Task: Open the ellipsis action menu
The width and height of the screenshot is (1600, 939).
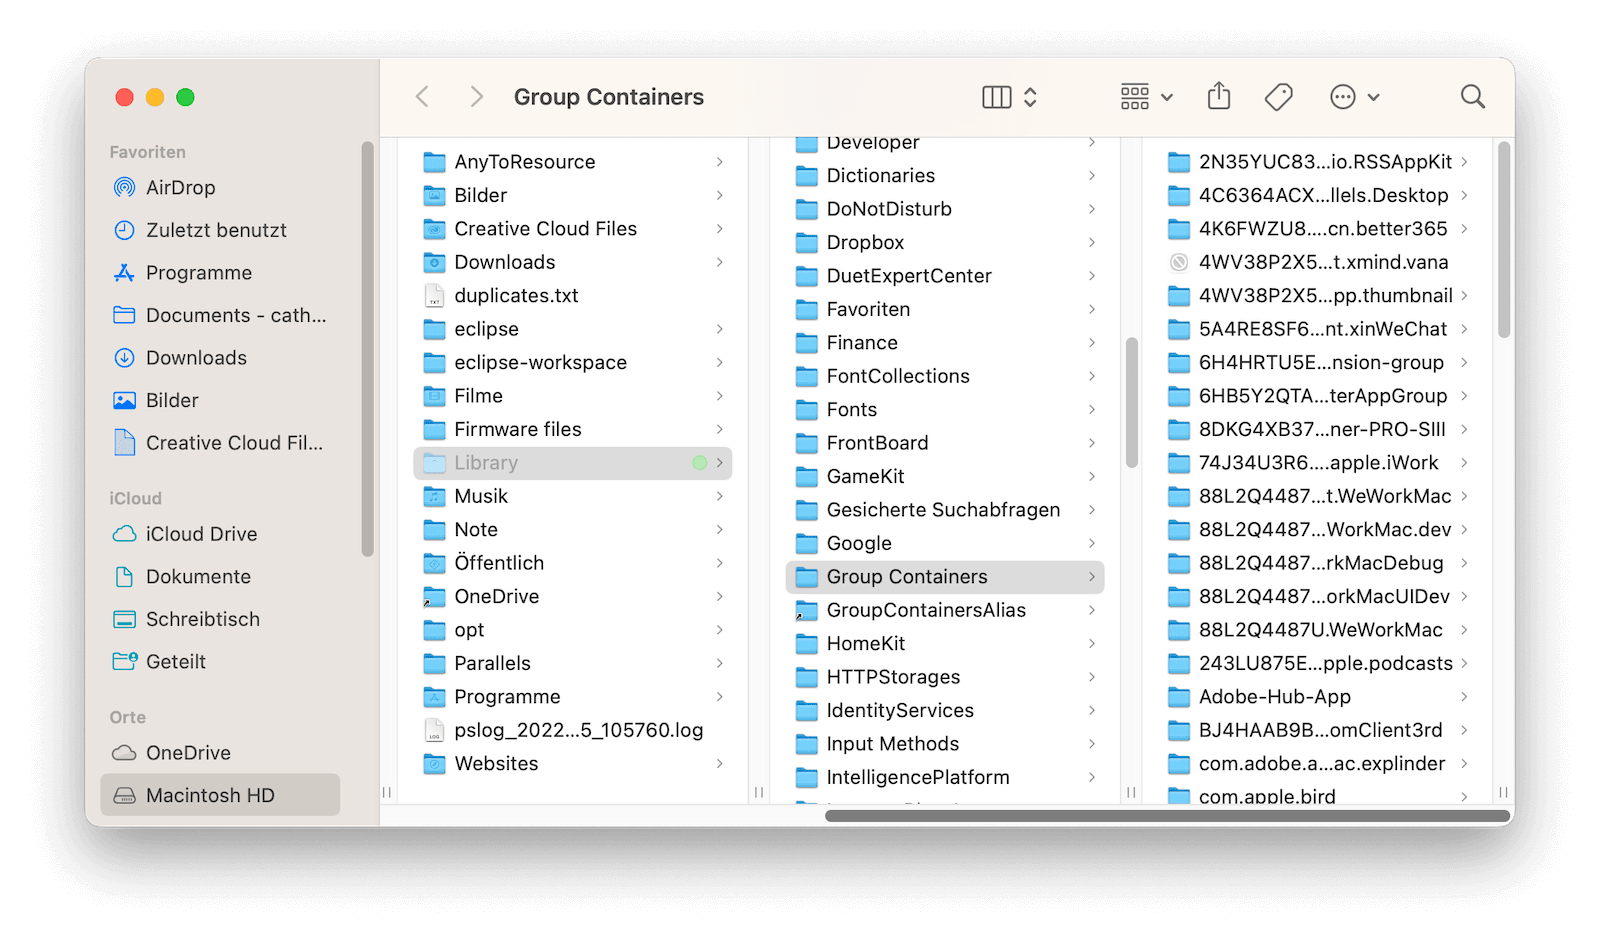Action: pyautogui.click(x=1354, y=97)
